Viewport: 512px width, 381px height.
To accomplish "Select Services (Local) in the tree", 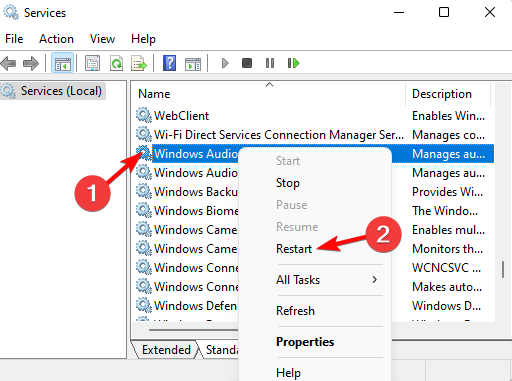I will click(53, 91).
